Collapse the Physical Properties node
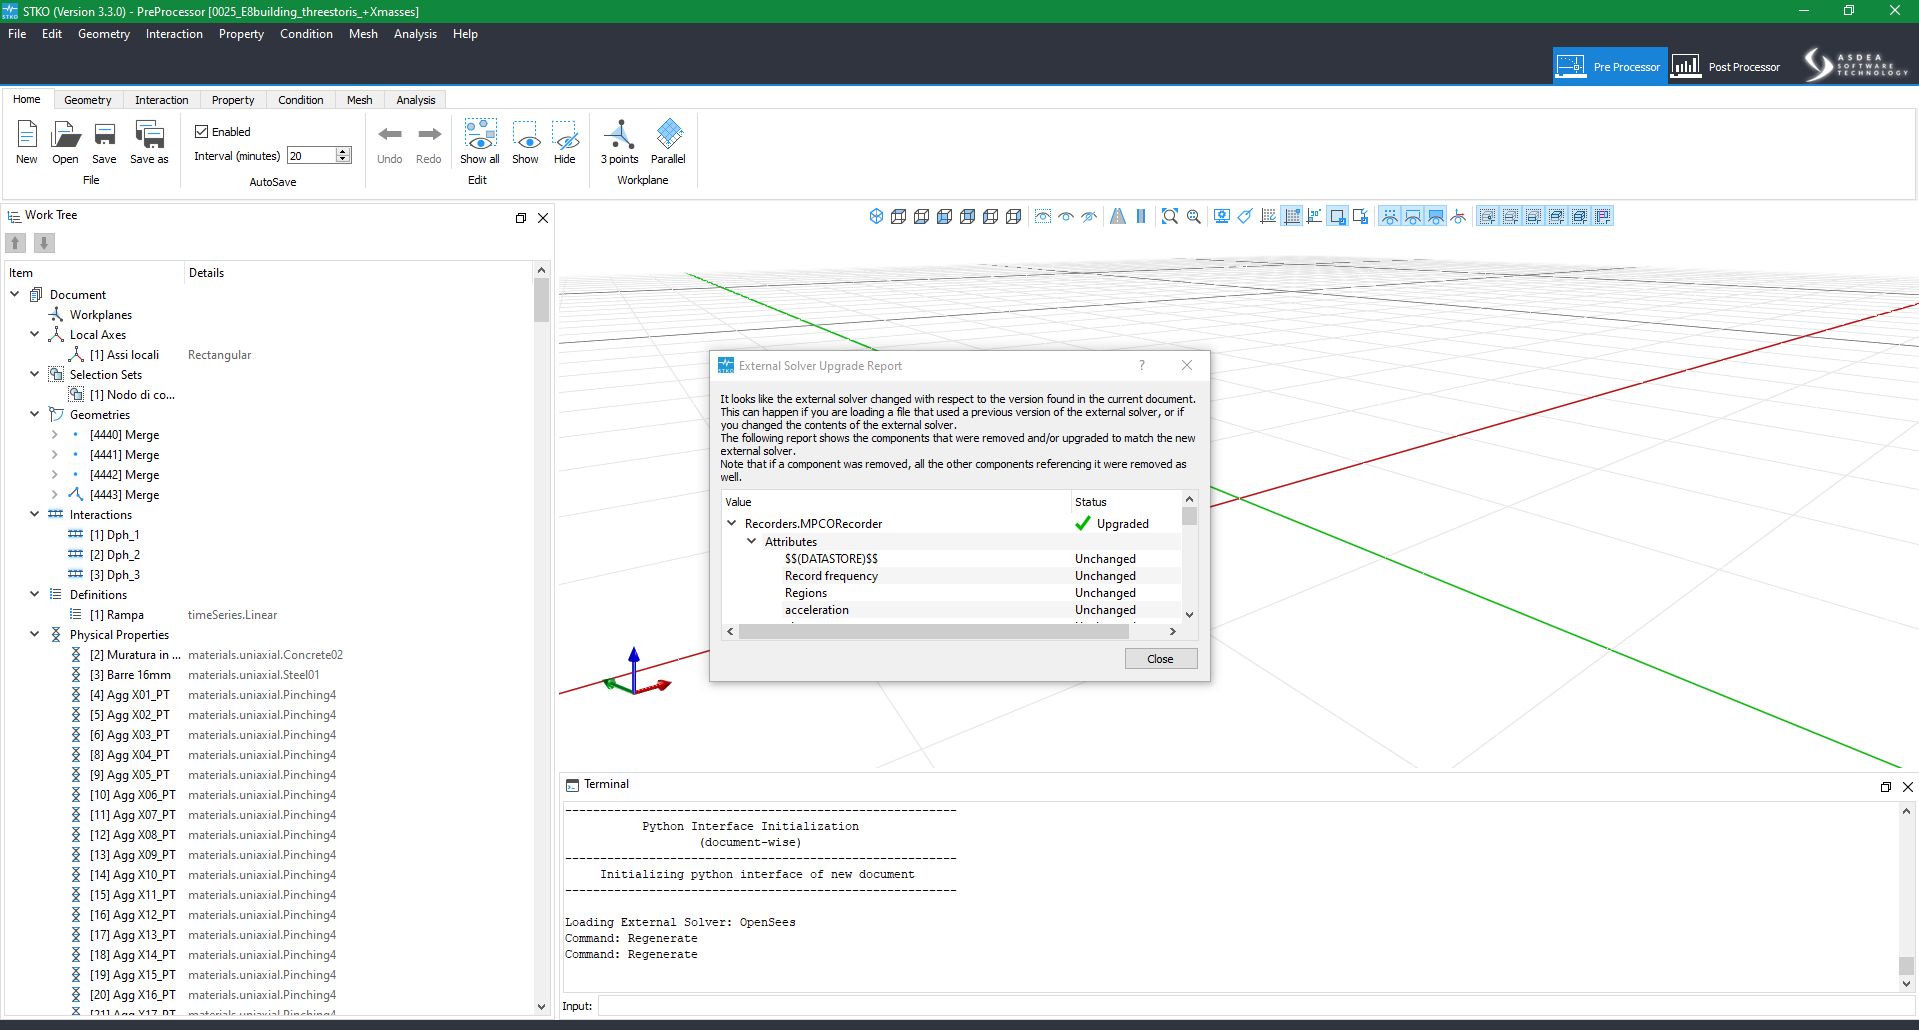Screen dimensions: 1919x1030 pos(35,634)
